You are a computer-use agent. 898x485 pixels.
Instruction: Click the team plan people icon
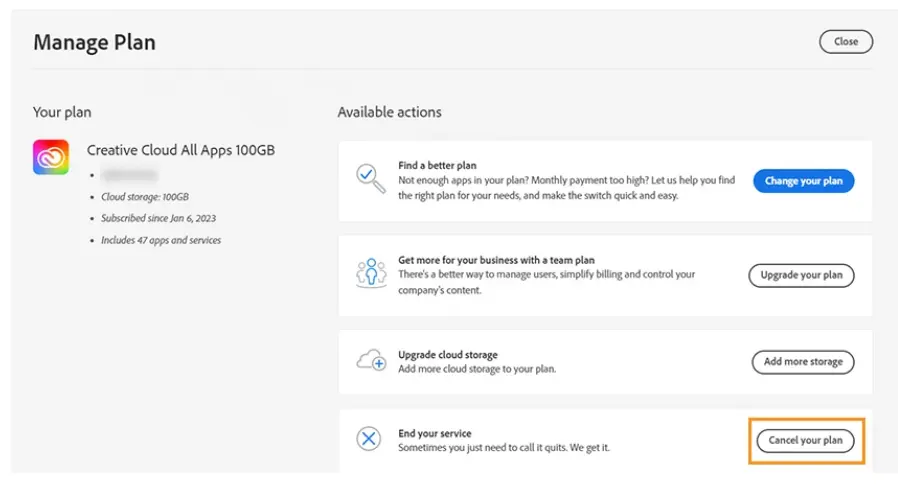(x=371, y=273)
